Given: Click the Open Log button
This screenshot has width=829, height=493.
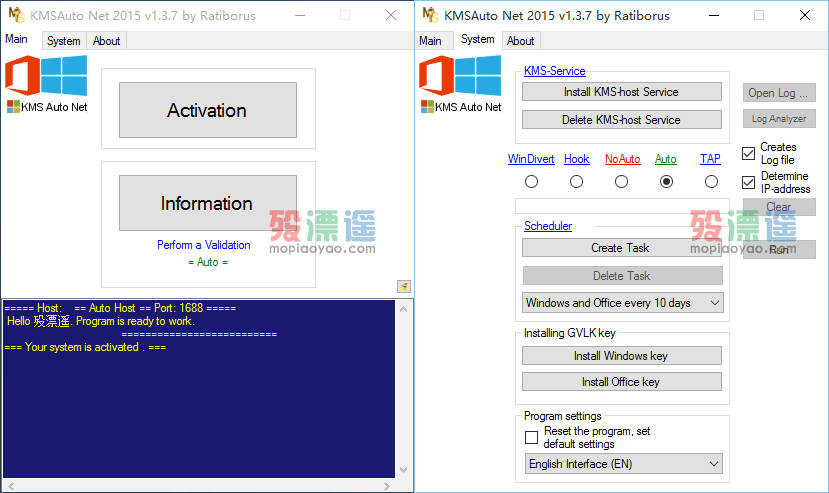Looking at the screenshot, I should (x=779, y=93).
